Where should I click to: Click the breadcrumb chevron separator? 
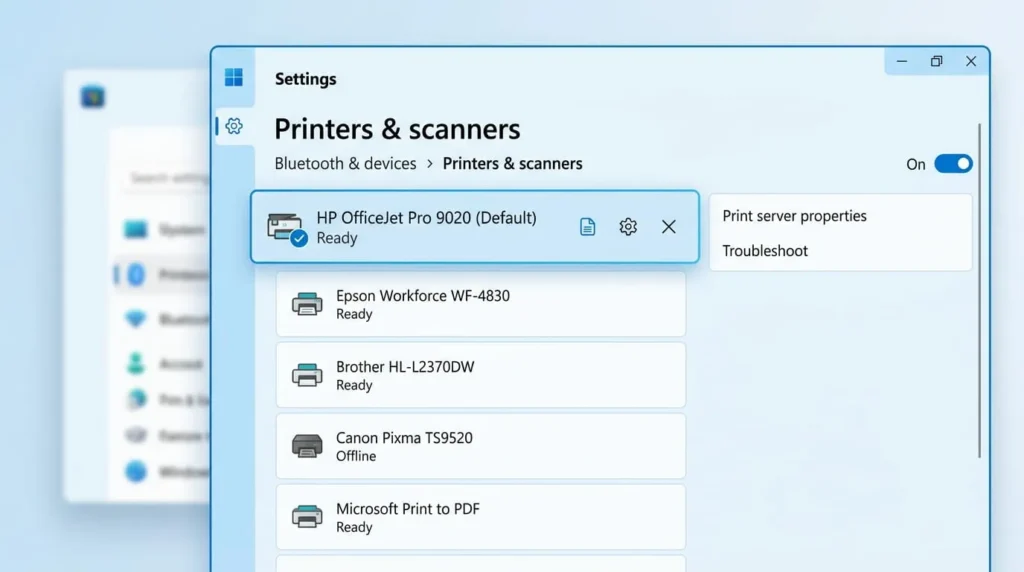pyautogui.click(x=430, y=164)
